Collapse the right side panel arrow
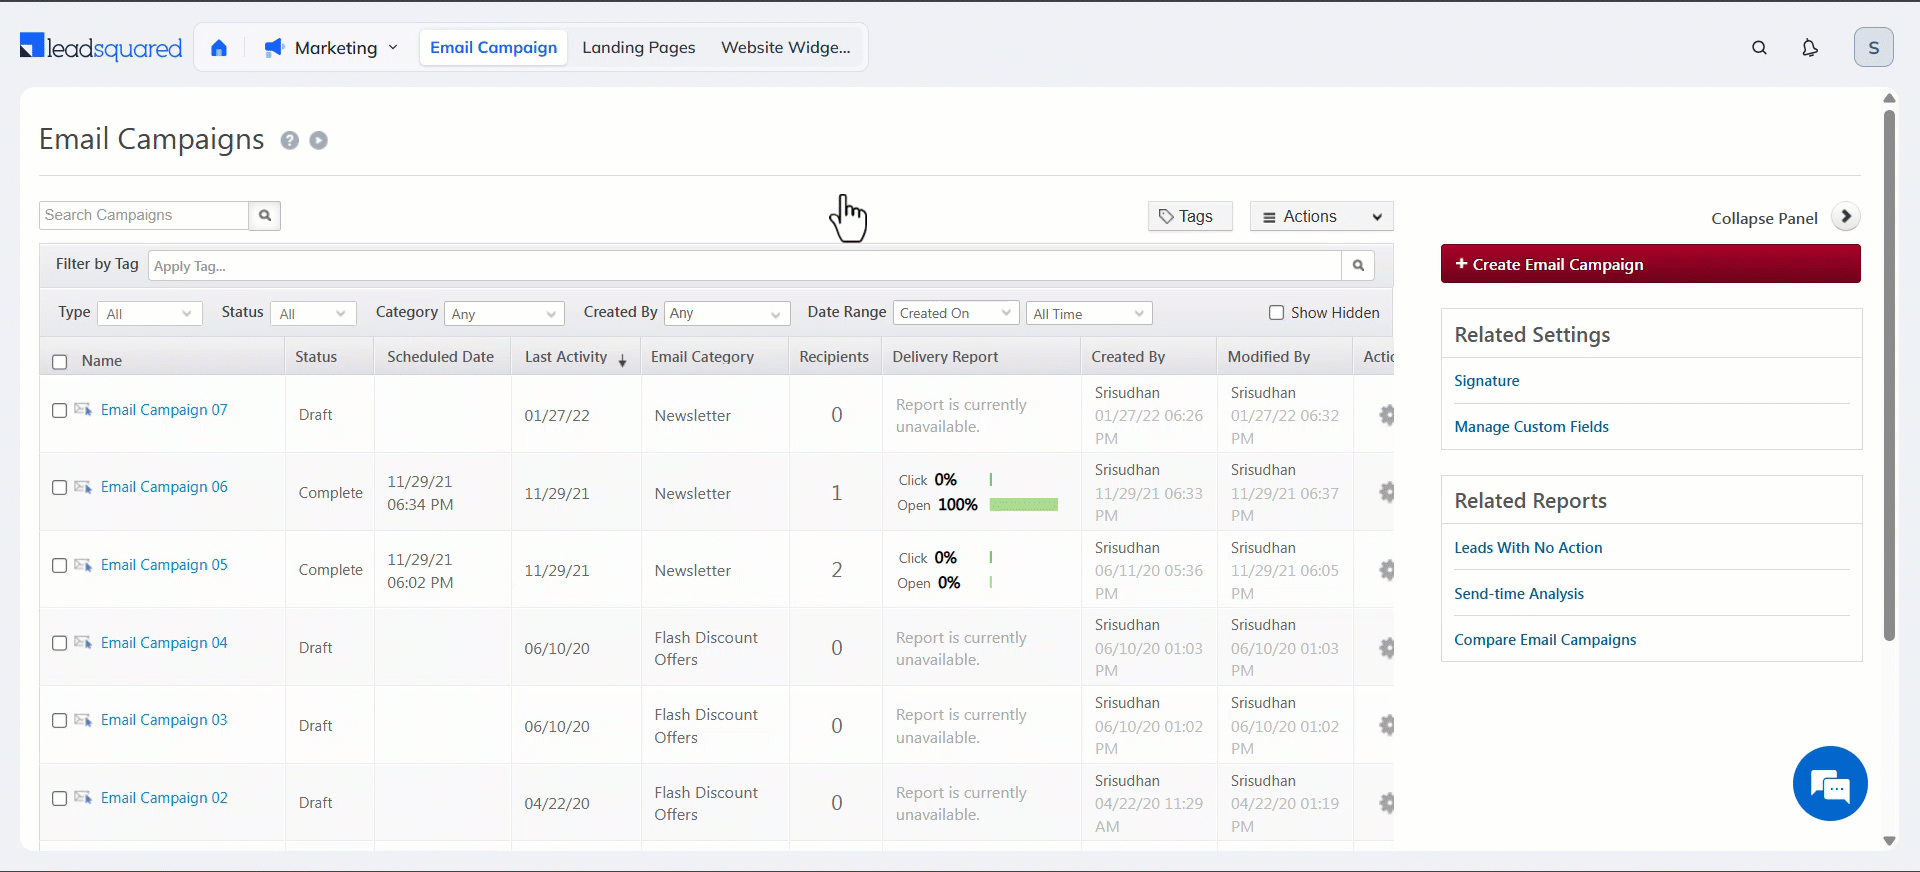The image size is (1920, 872). tap(1845, 217)
